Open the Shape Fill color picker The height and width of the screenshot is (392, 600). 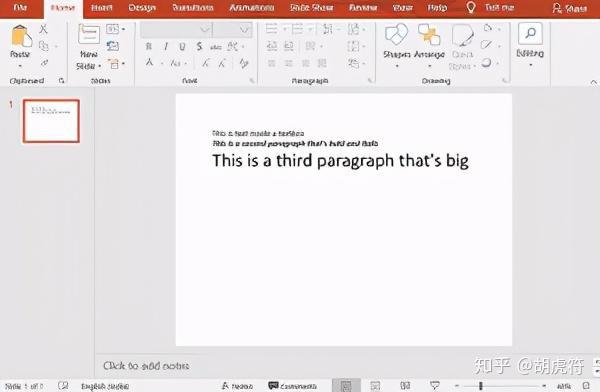[x=488, y=28]
